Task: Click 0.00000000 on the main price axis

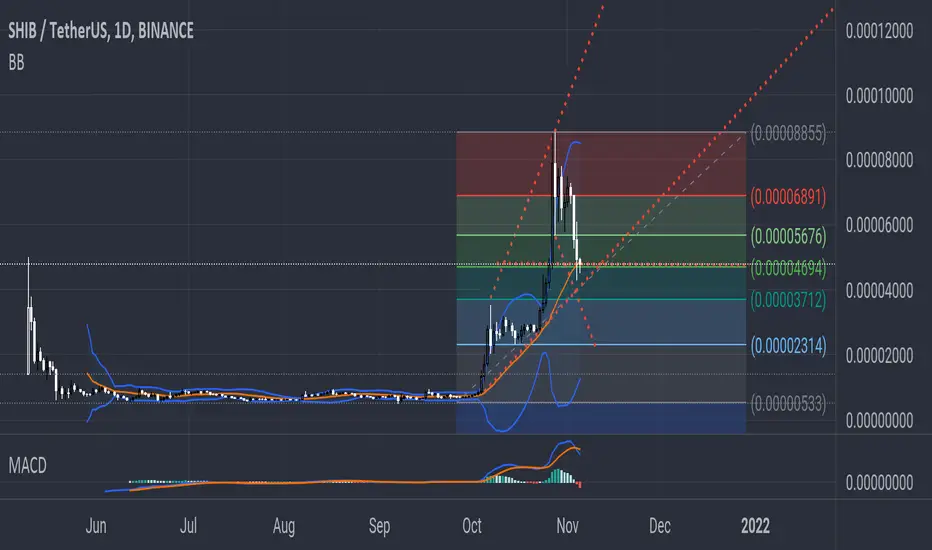Action: coord(879,420)
